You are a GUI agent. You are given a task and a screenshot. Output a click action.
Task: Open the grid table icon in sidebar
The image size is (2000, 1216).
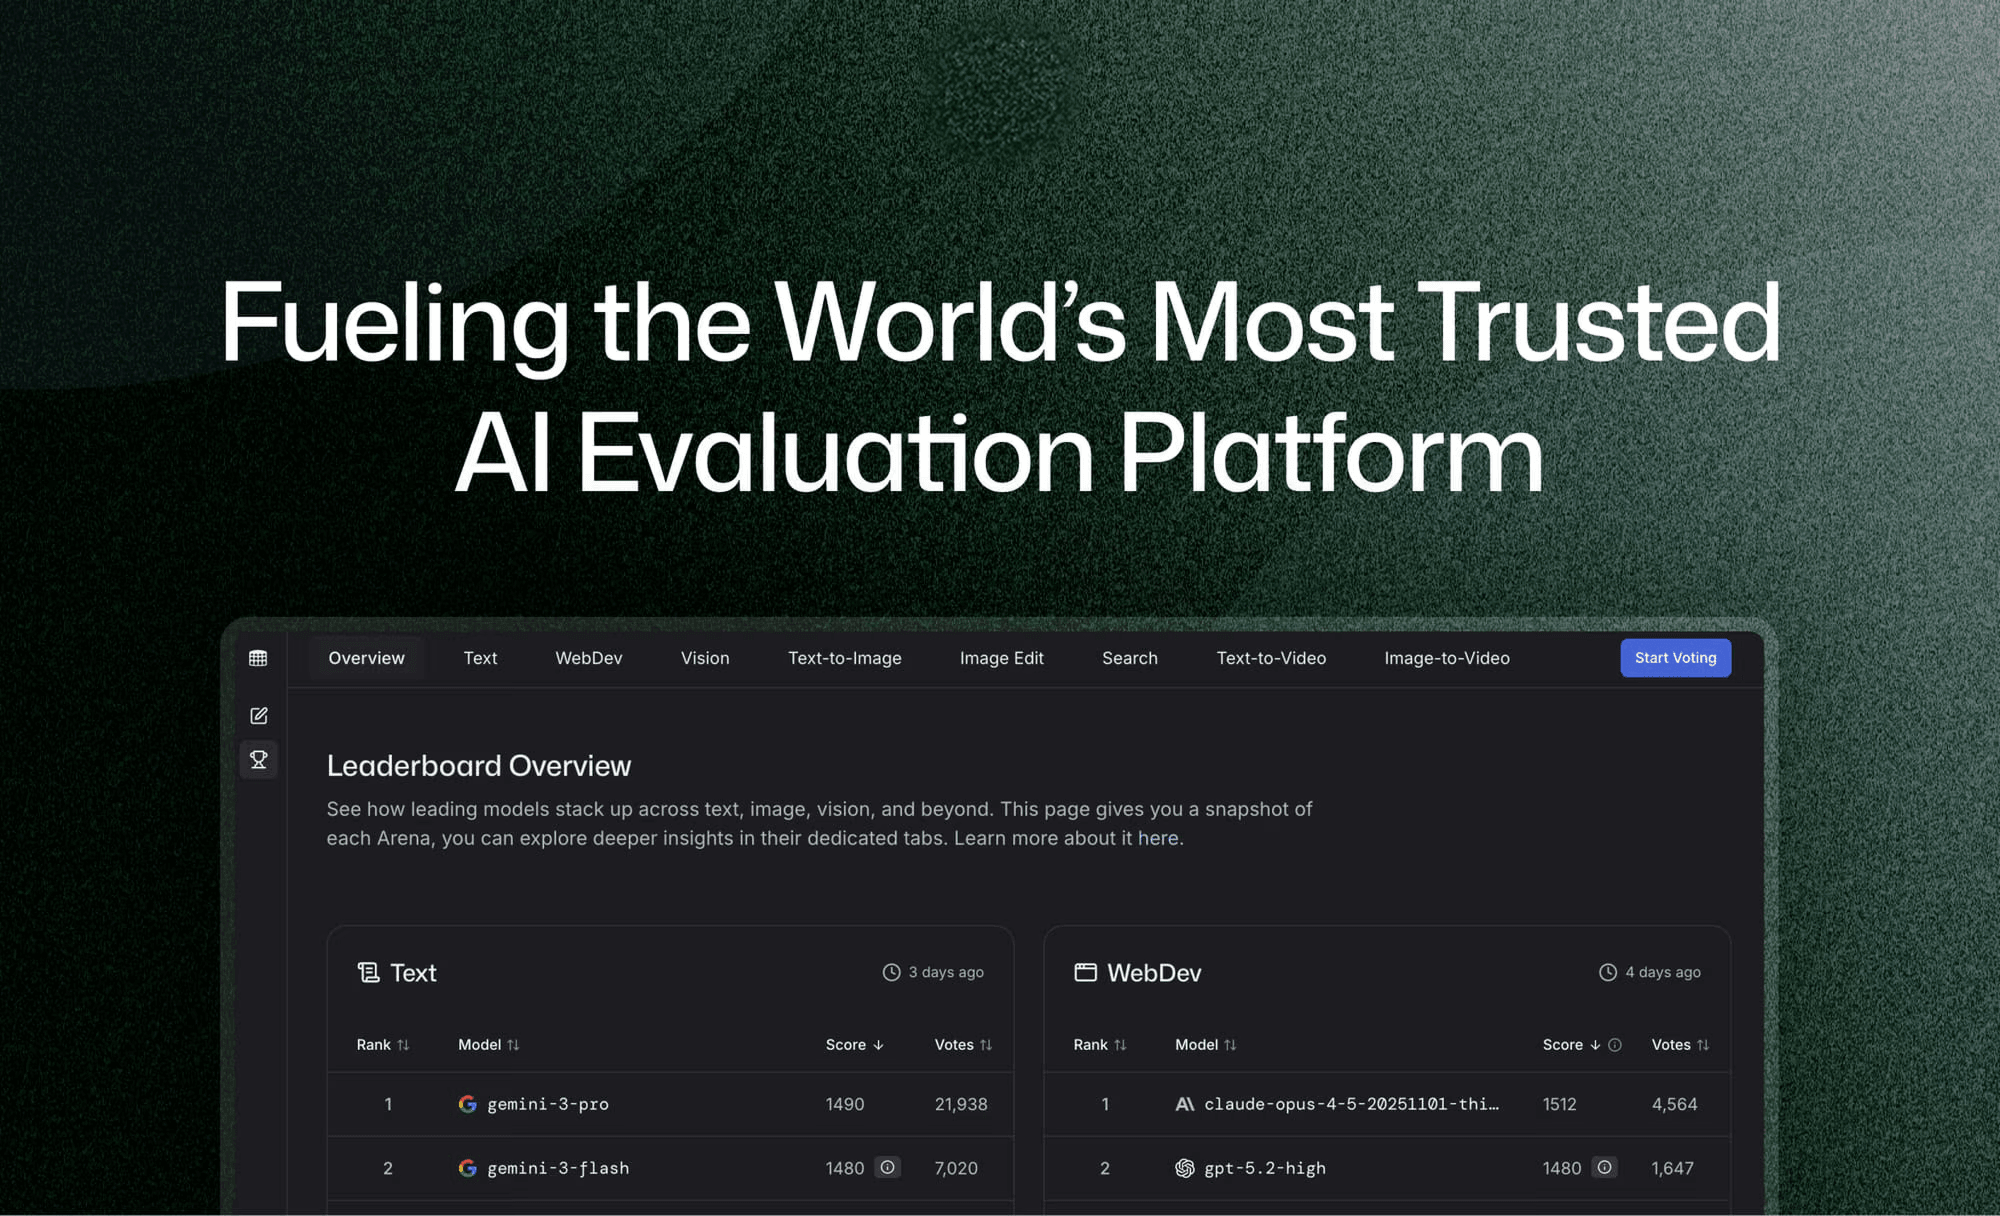pos(258,658)
